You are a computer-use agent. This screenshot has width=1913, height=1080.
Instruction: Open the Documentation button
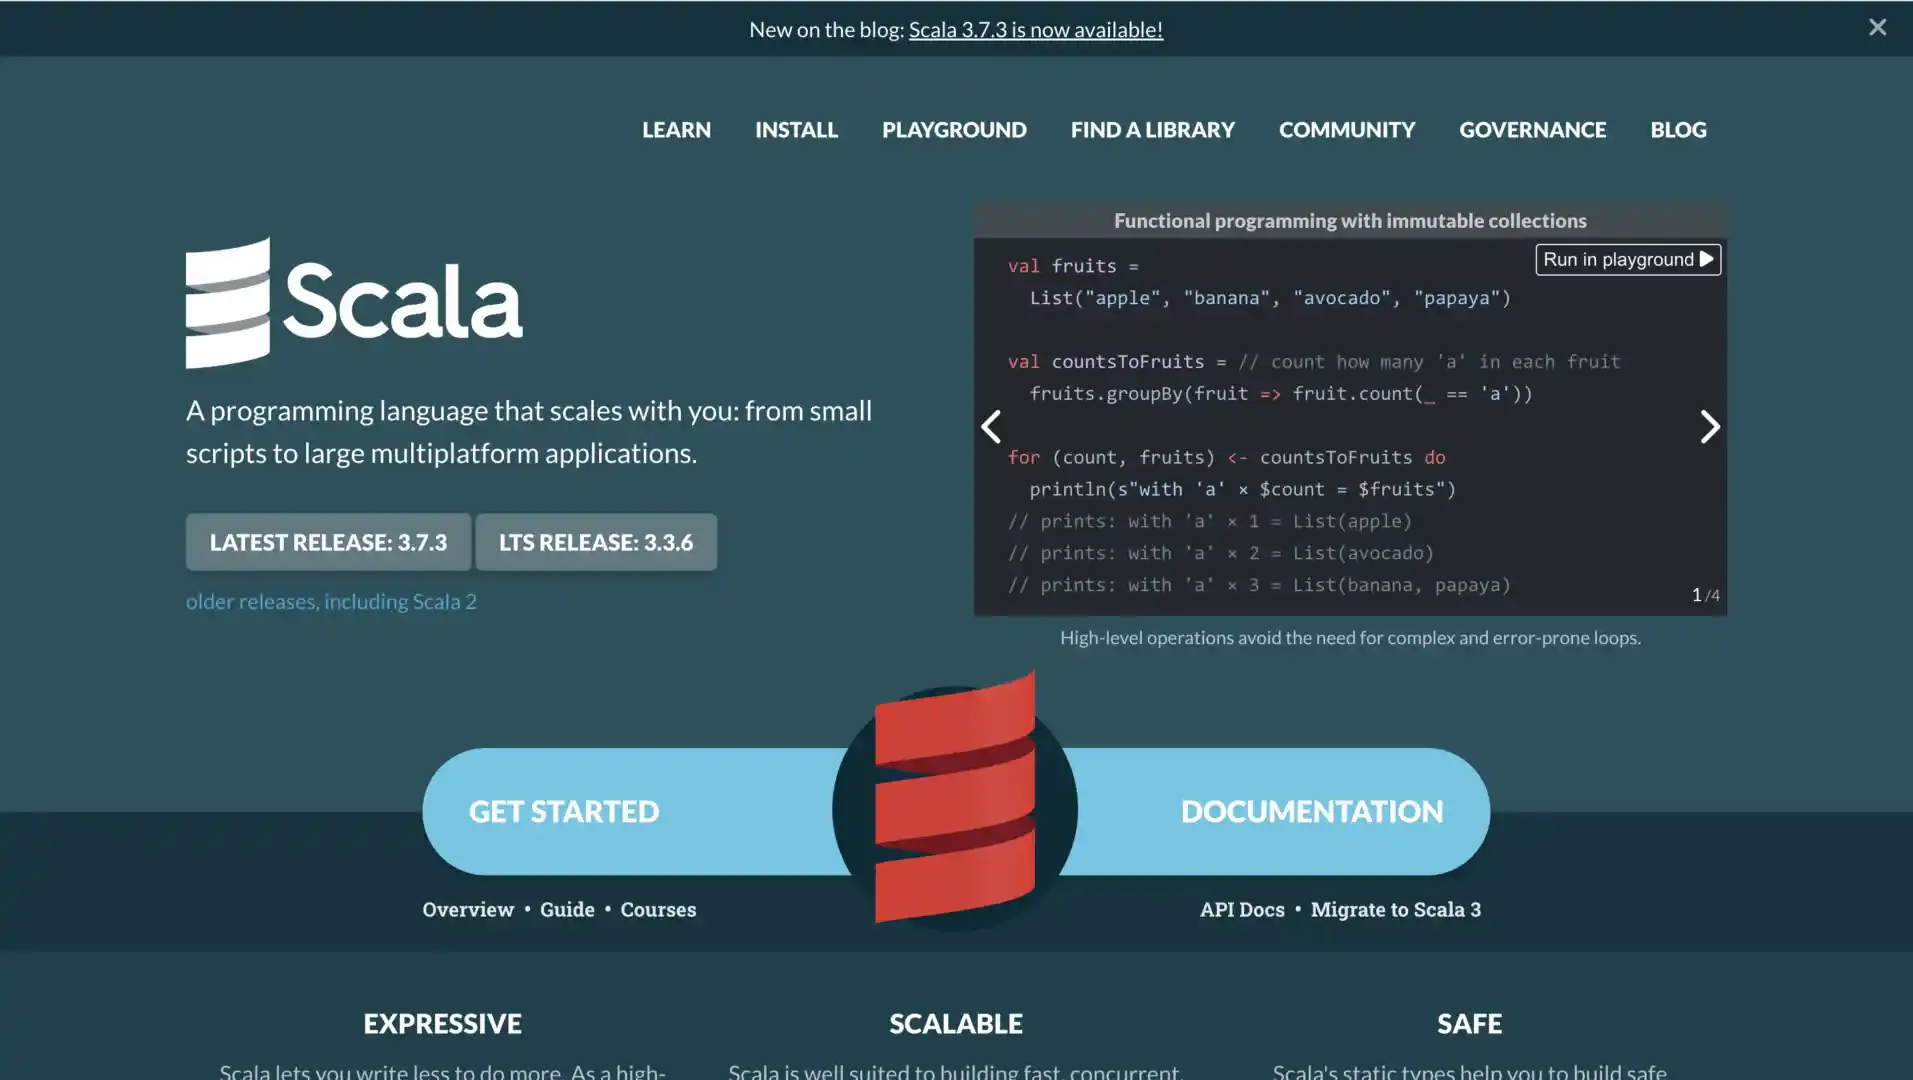point(1277,811)
